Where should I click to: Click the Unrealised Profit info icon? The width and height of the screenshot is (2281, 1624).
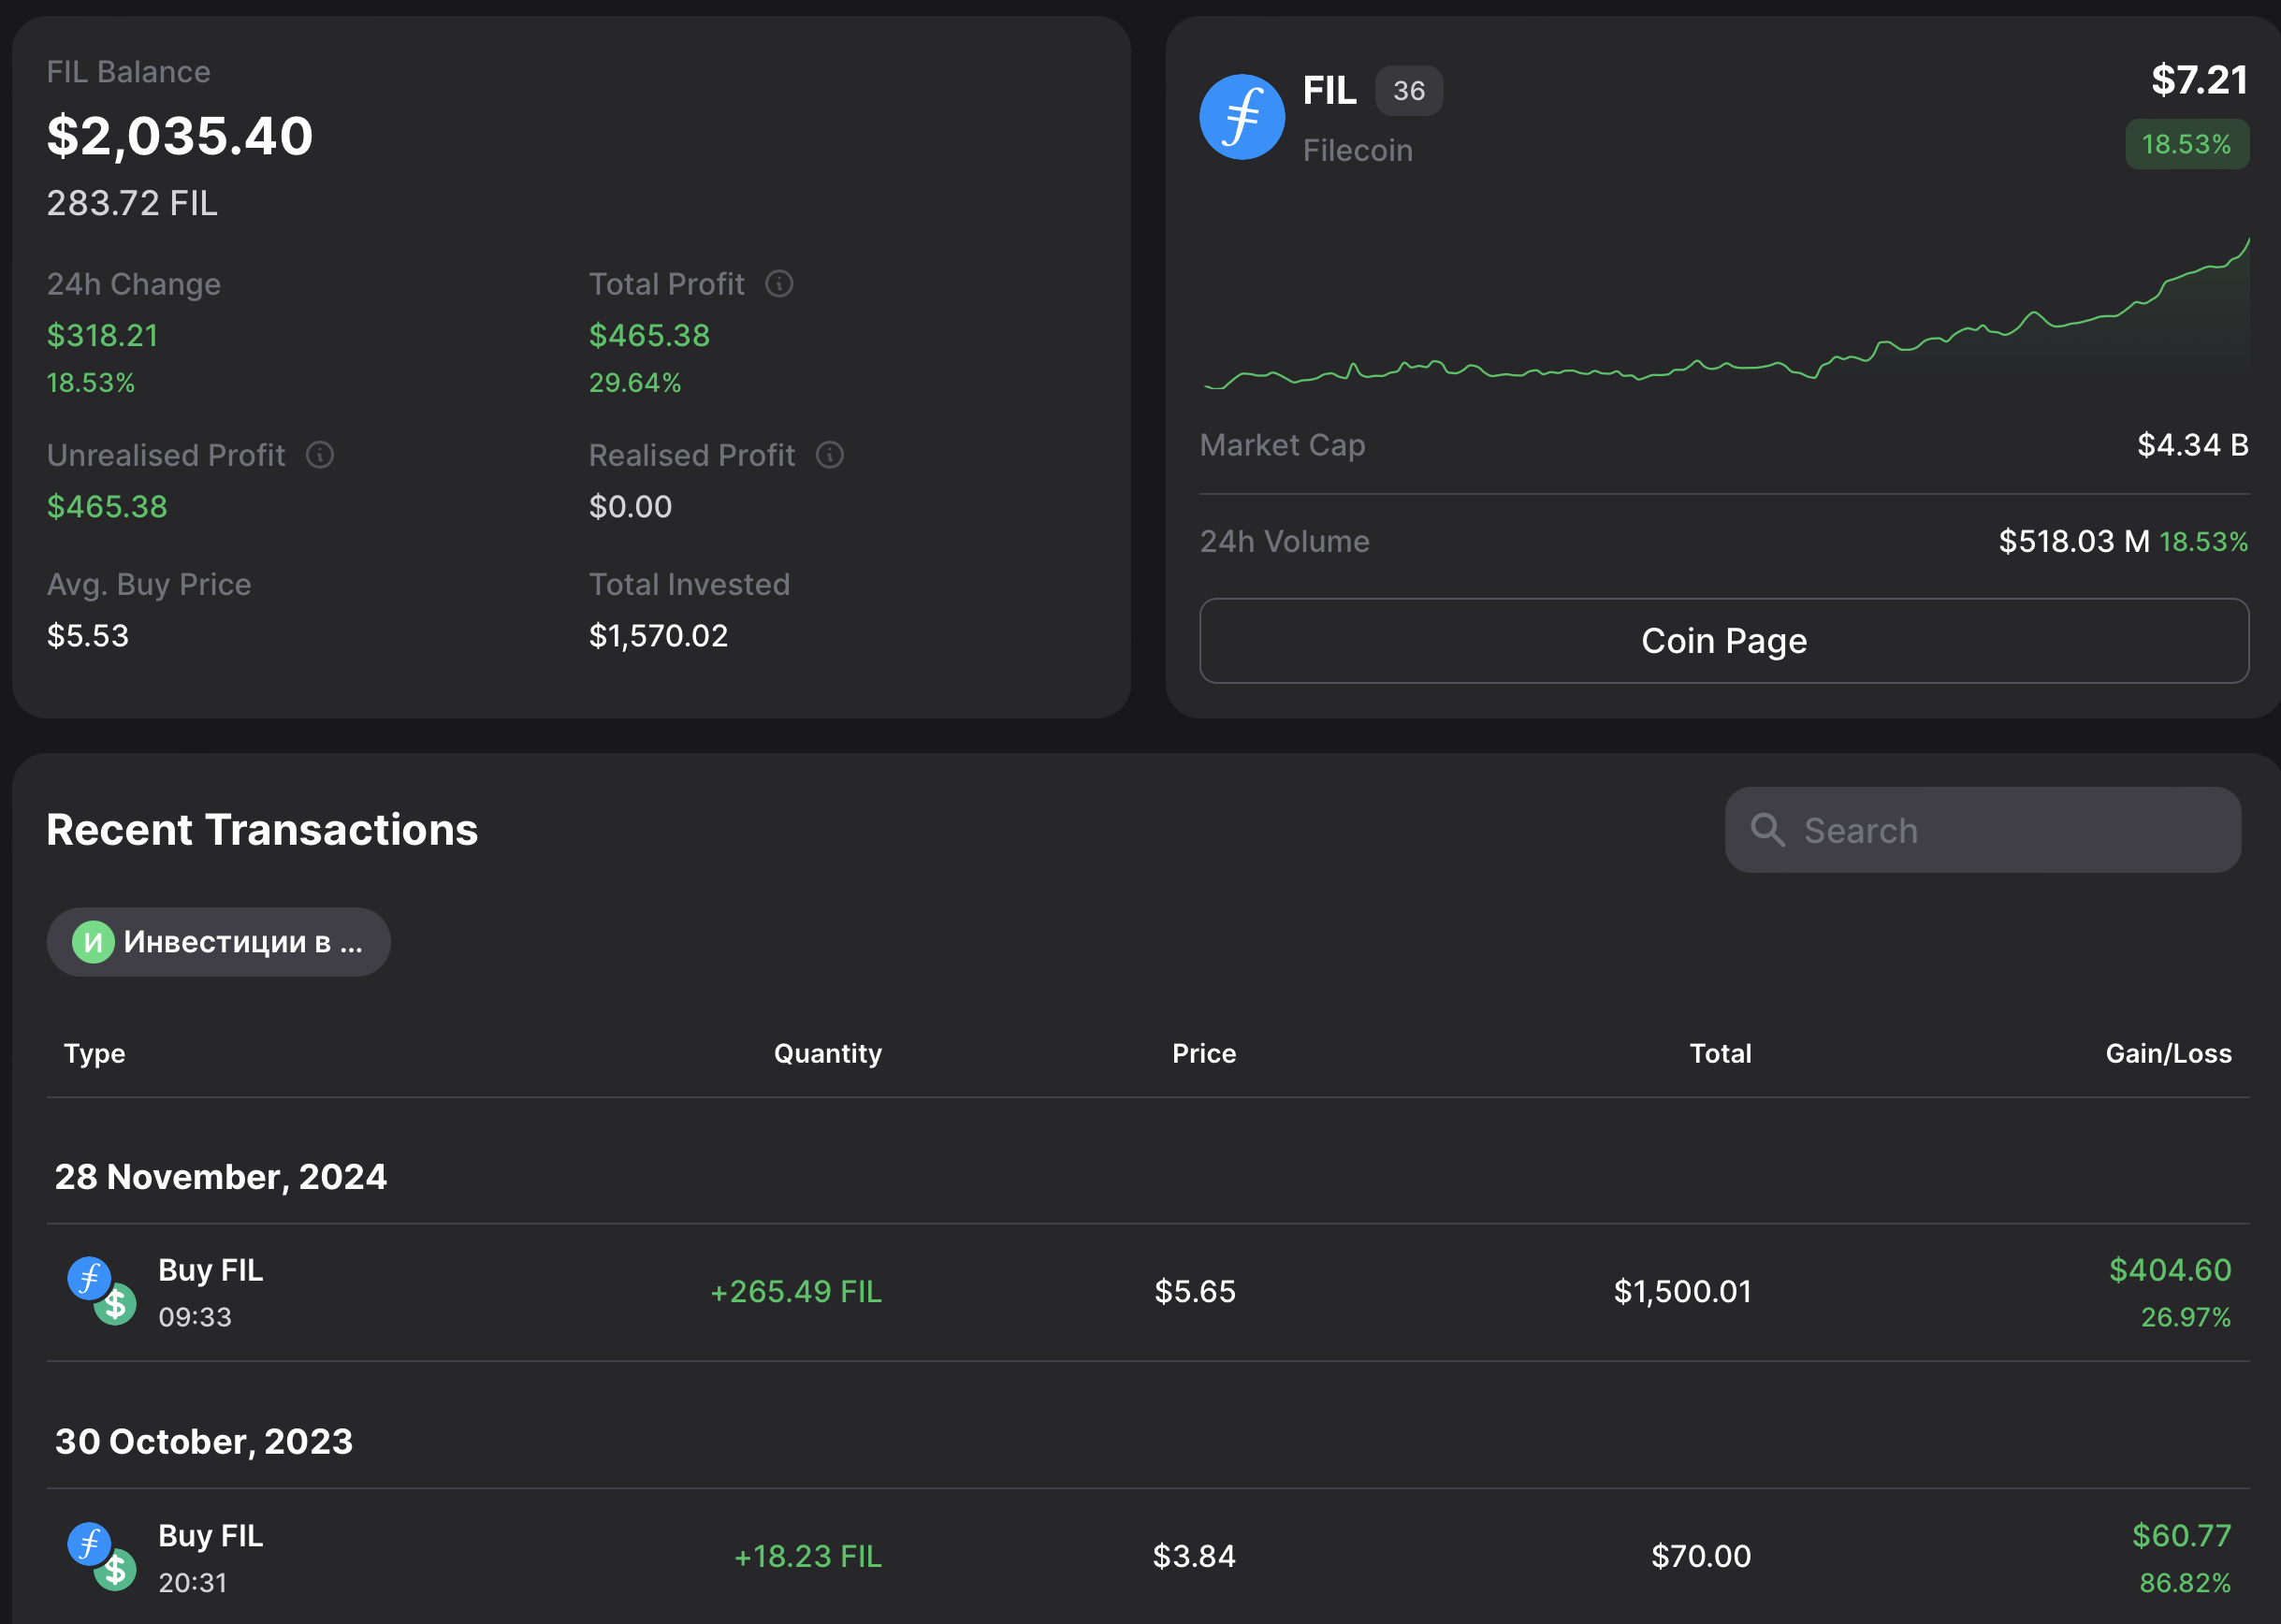click(x=319, y=455)
